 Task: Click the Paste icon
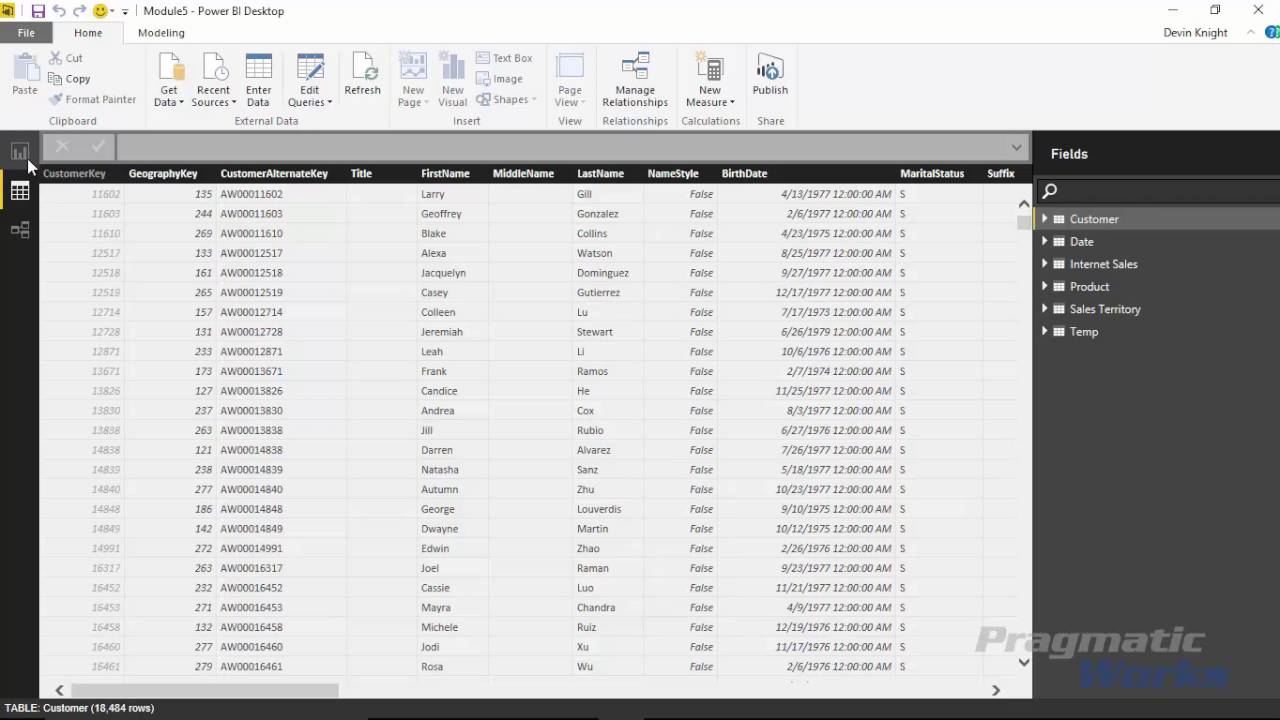pyautogui.click(x=25, y=69)
